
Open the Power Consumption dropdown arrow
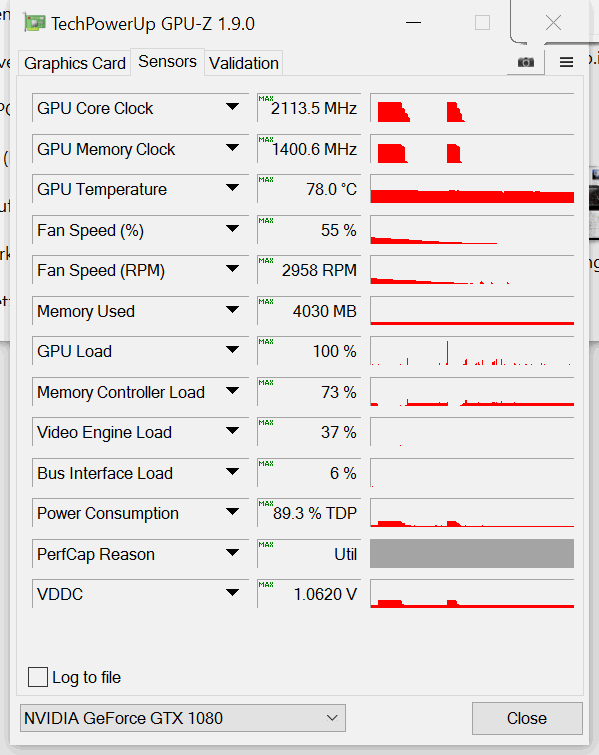click(x=232, y=511)
